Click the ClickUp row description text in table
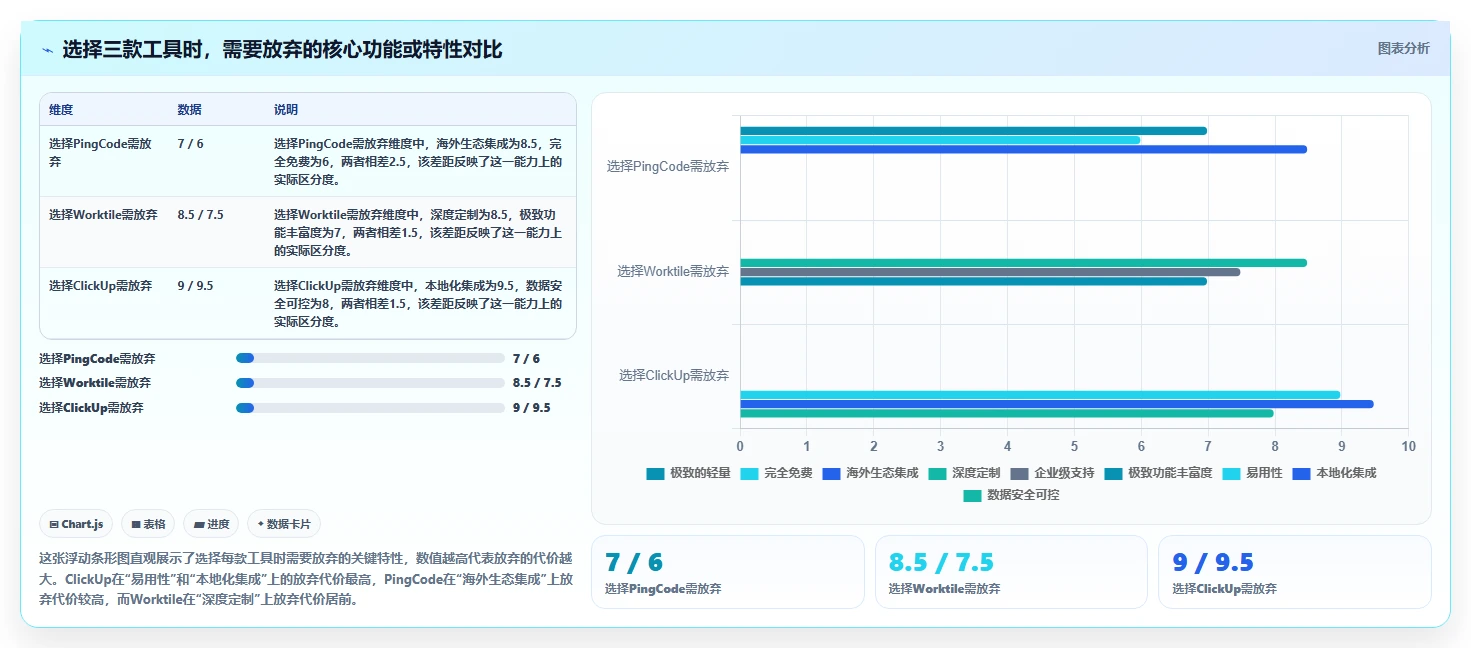This screenshot has width=1471, height=648. 418,304
